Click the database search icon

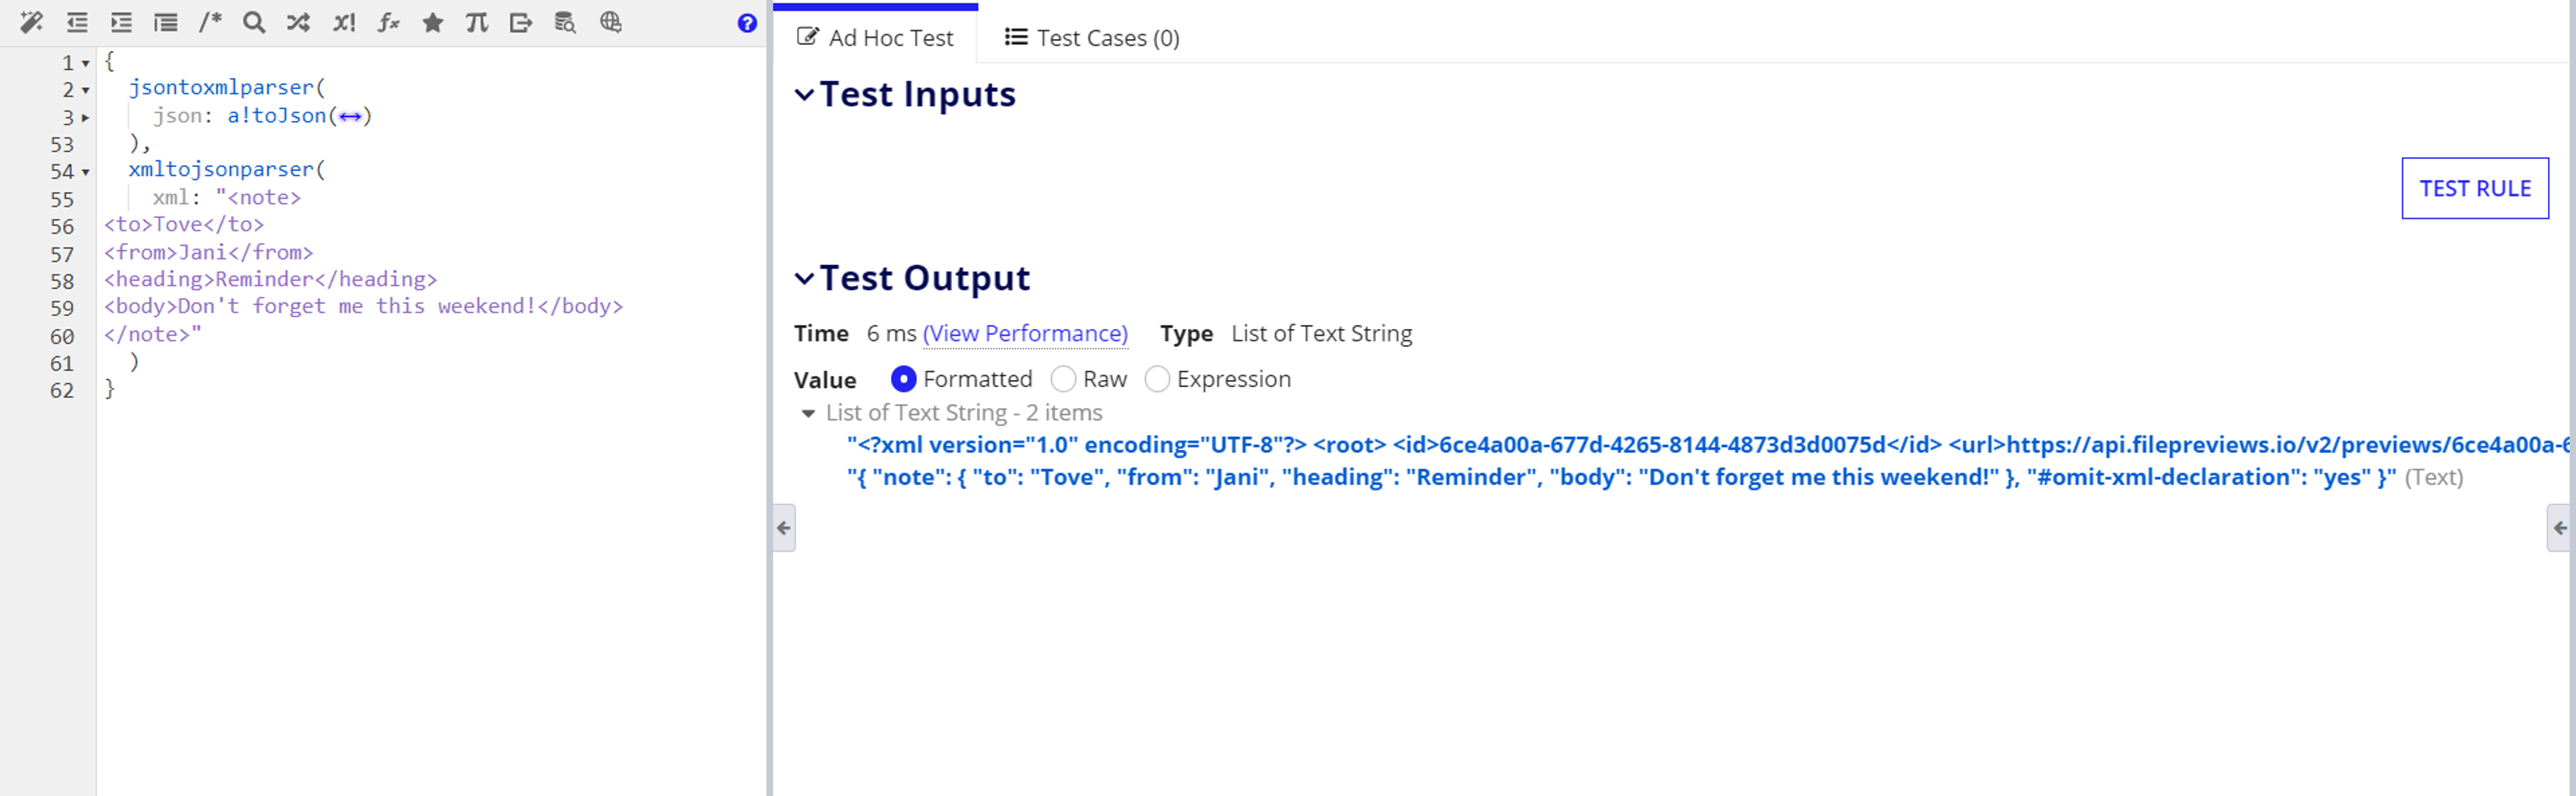coord(565,22)
